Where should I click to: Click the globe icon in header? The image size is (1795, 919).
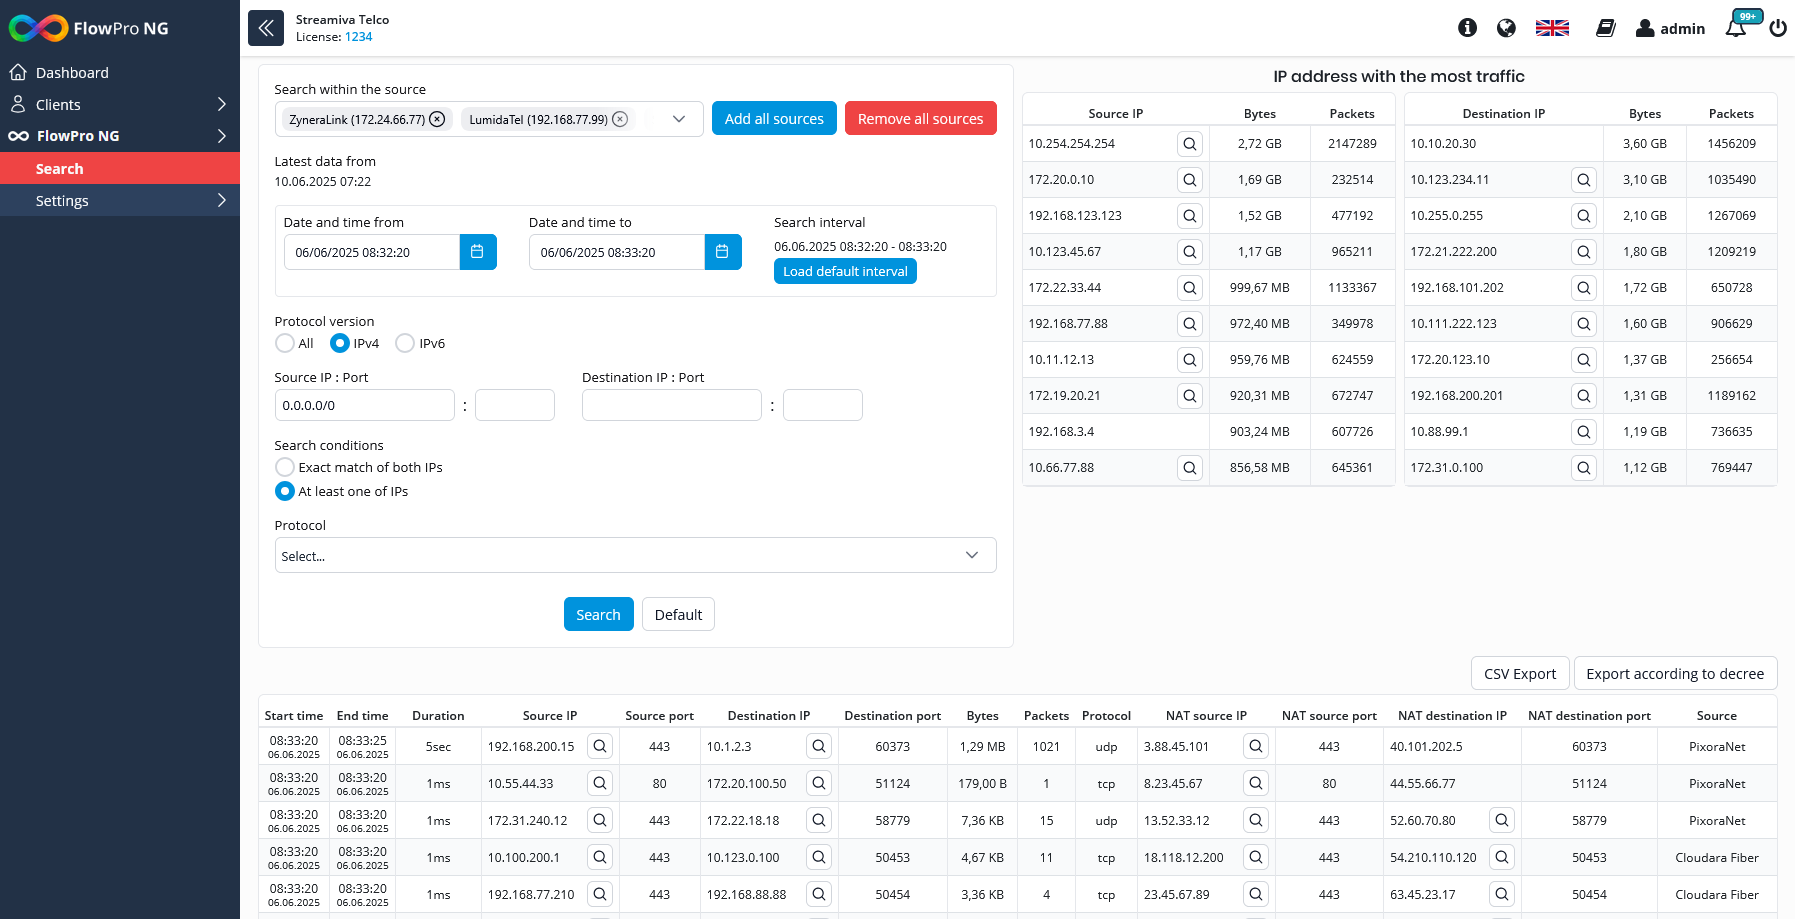coord(1506,28)
